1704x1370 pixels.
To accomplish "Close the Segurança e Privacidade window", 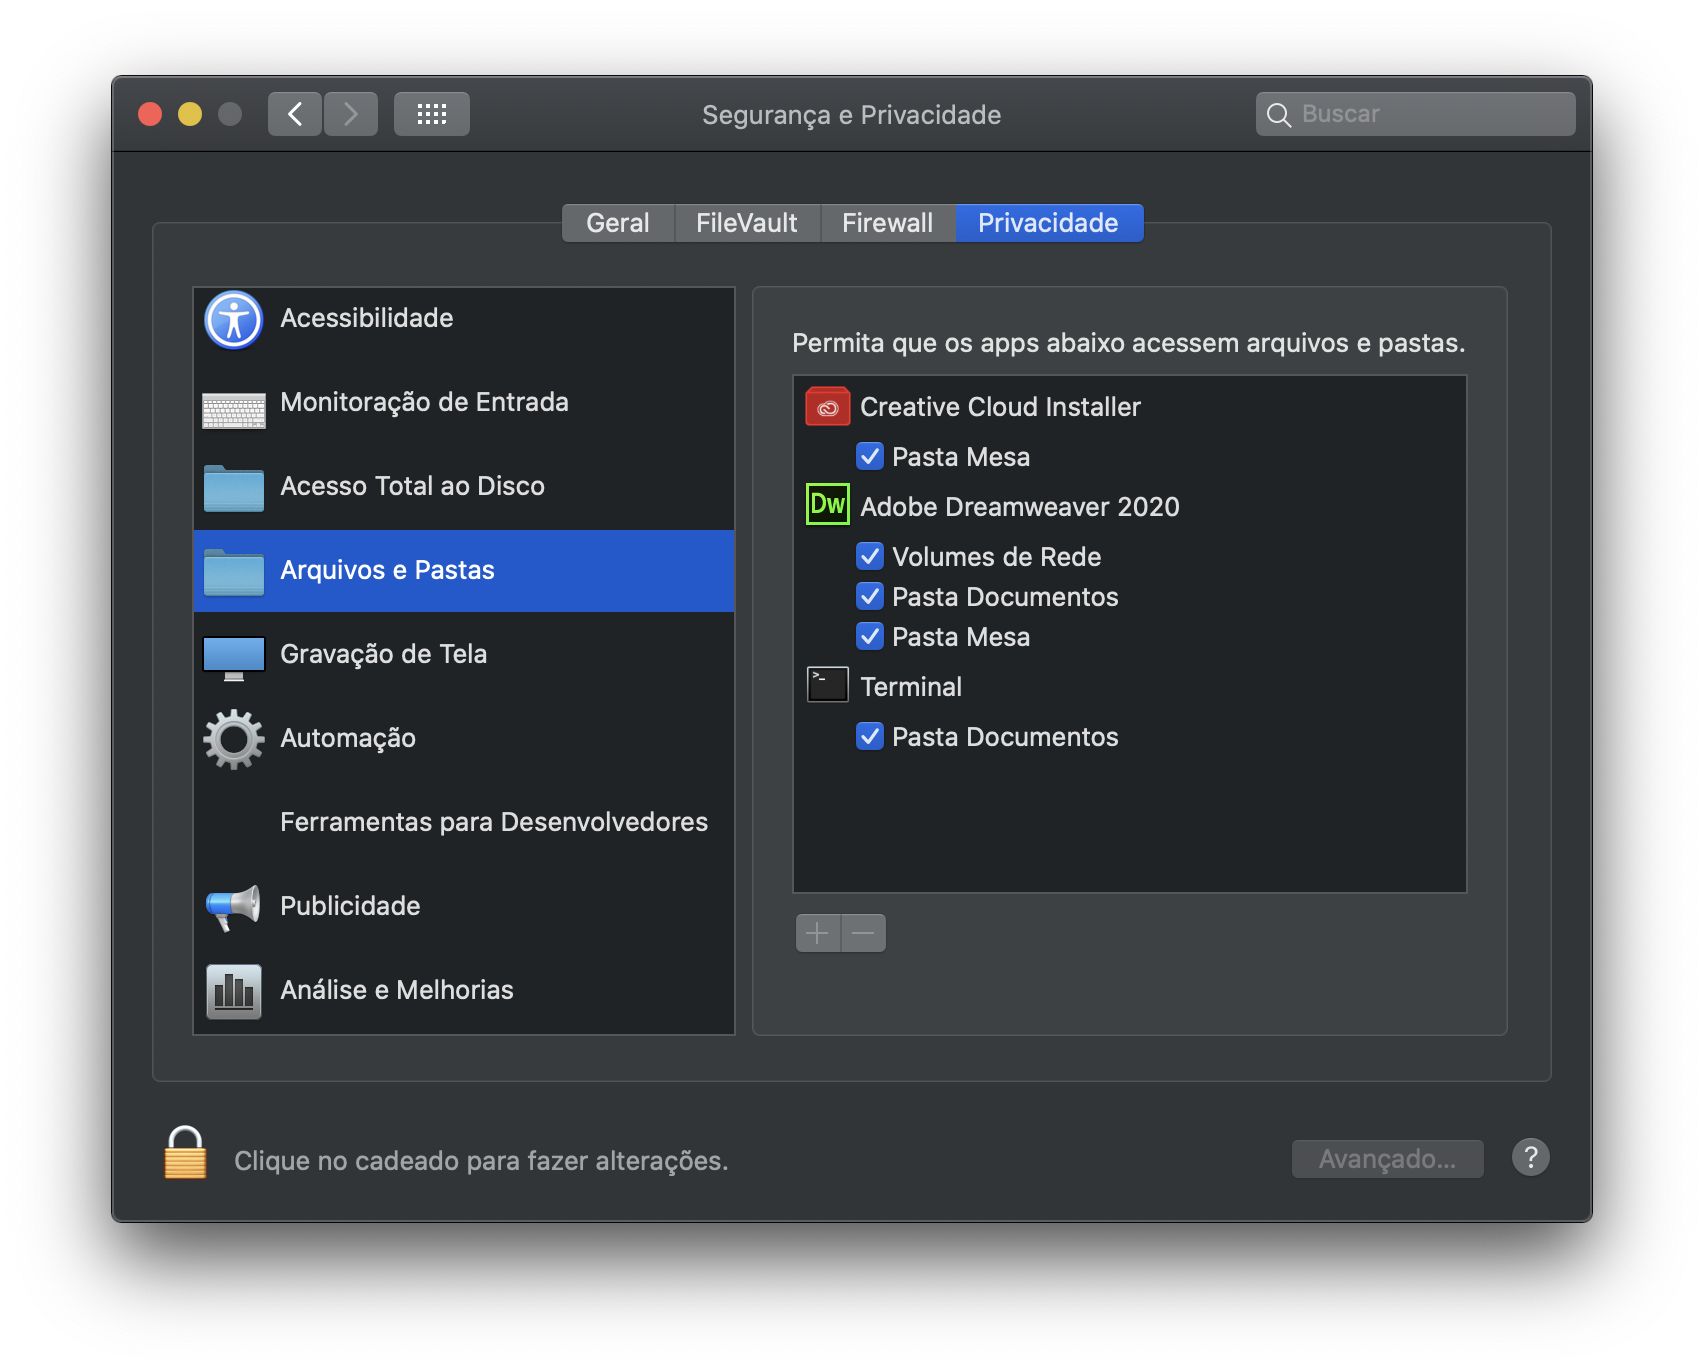I will 150,114.
